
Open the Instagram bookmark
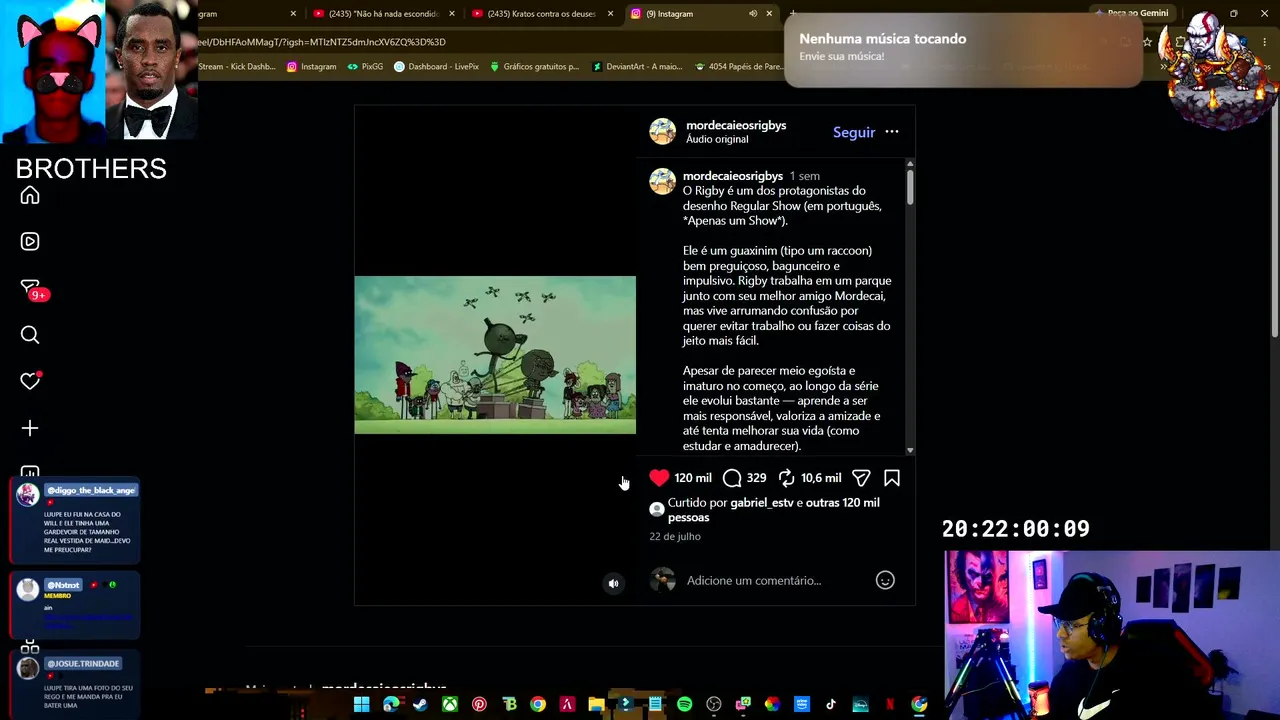click(x=311, y=67)
